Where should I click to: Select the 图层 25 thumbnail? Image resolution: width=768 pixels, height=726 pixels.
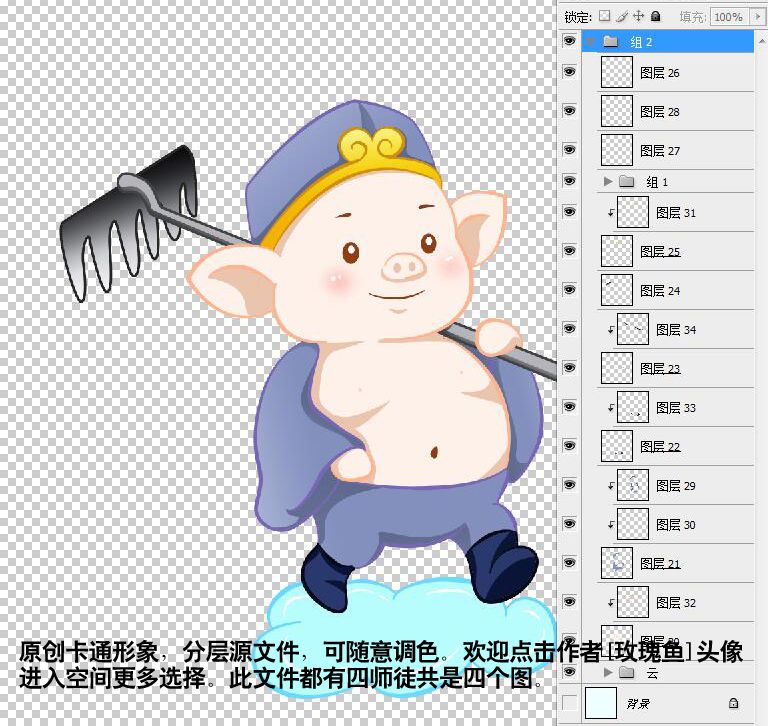click(617, 251)
